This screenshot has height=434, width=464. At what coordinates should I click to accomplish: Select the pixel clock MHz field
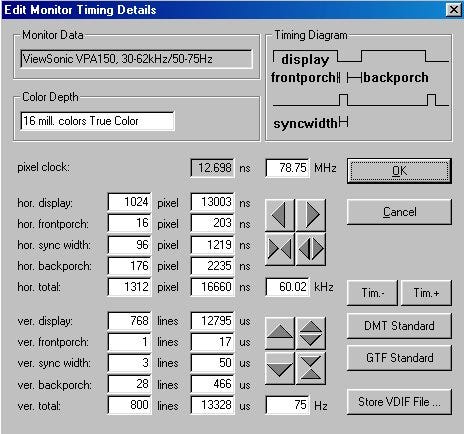coord(287,168)
